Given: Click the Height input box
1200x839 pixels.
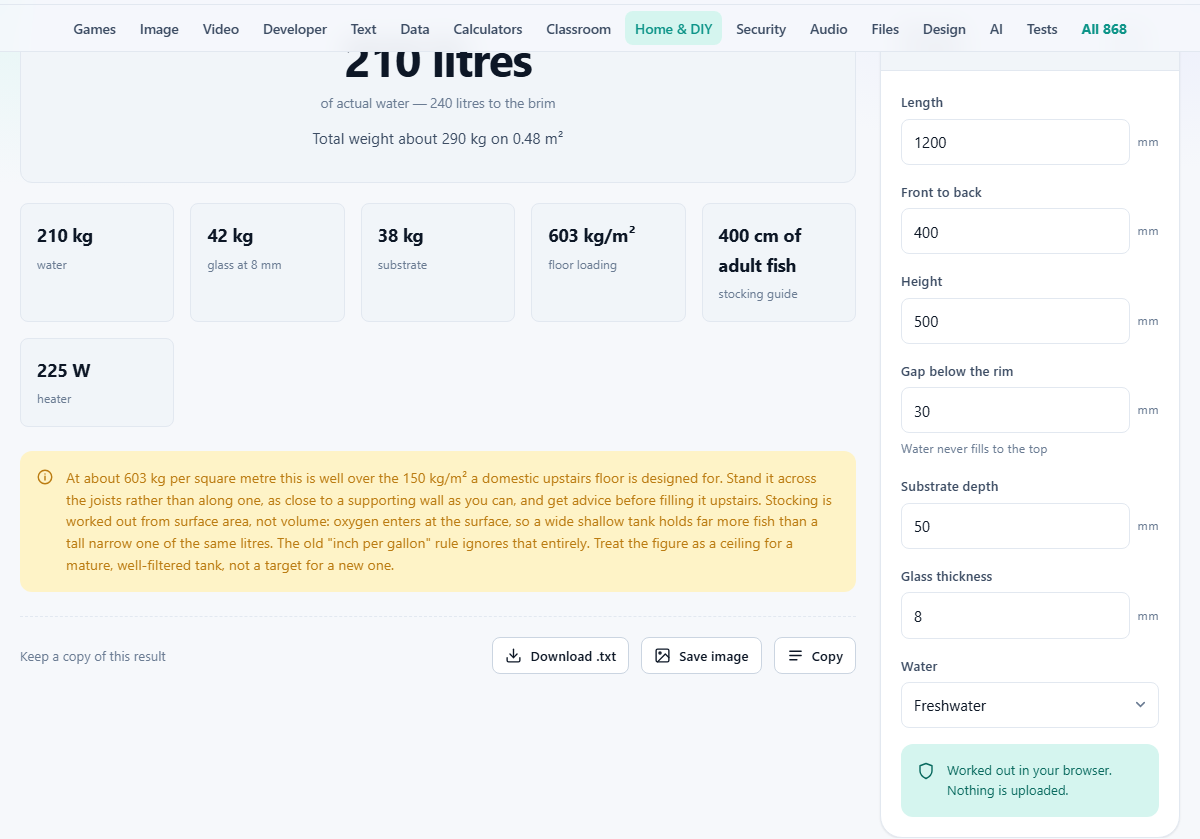Looking at the screenshot, I should point(1015,321).
